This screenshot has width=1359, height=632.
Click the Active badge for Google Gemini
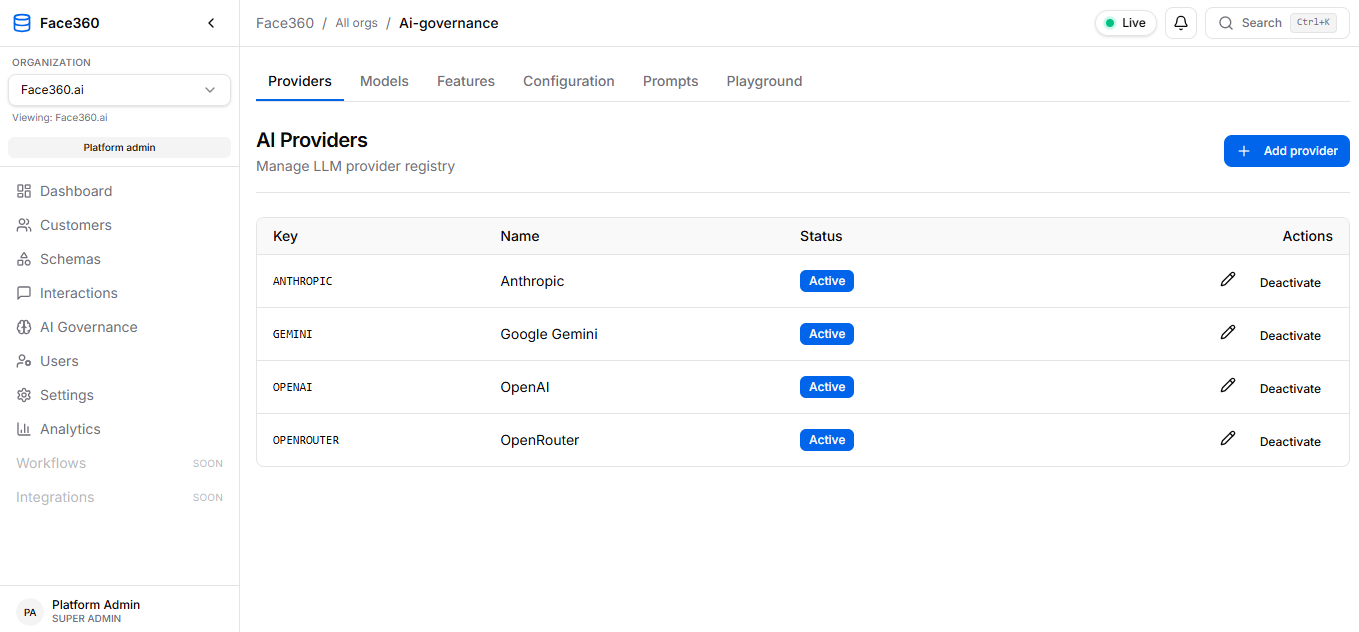(x=827, y=334)
